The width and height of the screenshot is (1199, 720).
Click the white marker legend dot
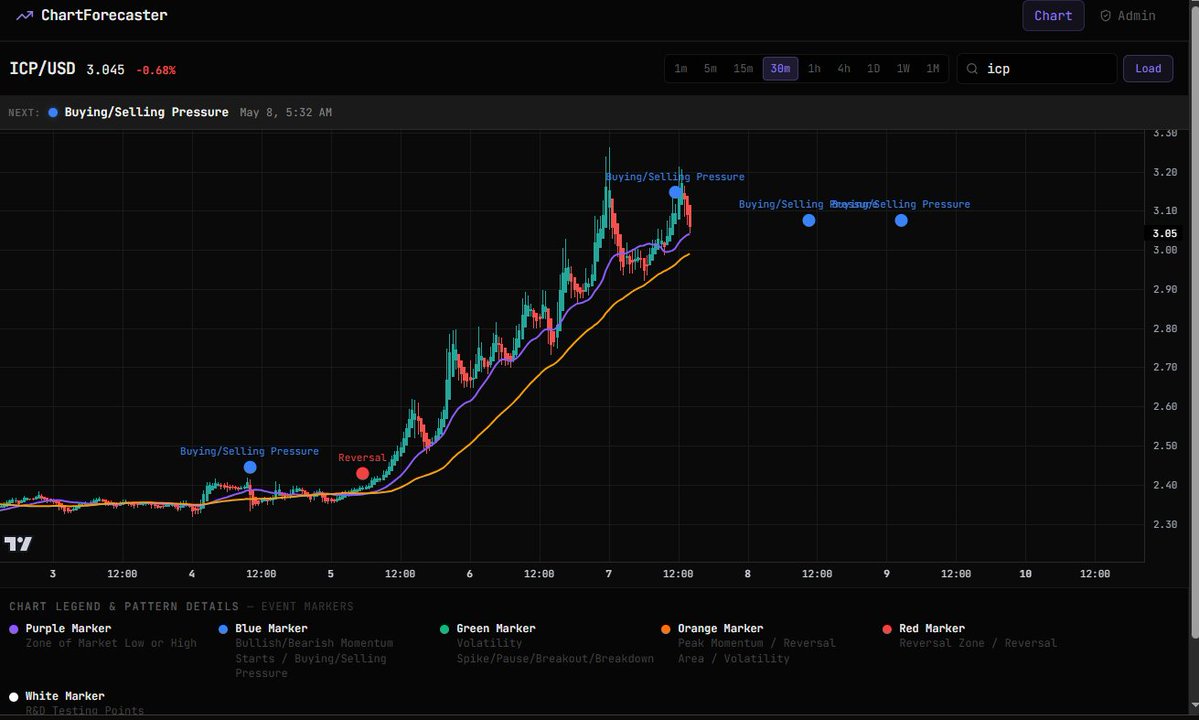coord(14,696)
